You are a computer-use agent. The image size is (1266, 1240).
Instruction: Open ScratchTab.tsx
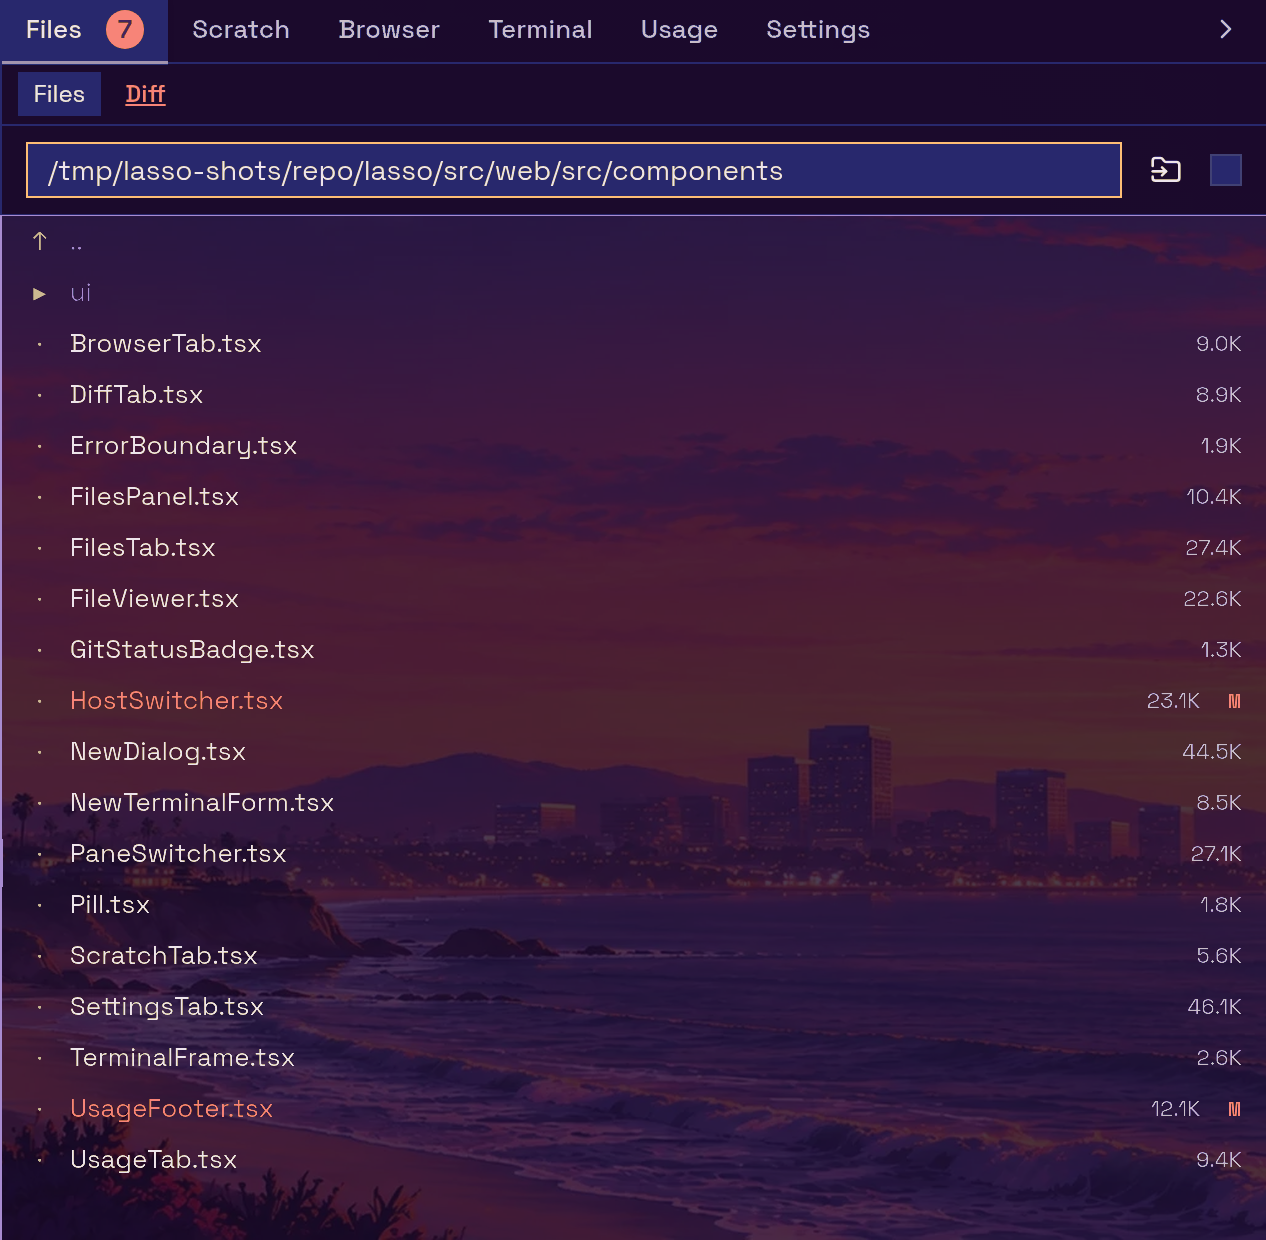pos(633,956)
